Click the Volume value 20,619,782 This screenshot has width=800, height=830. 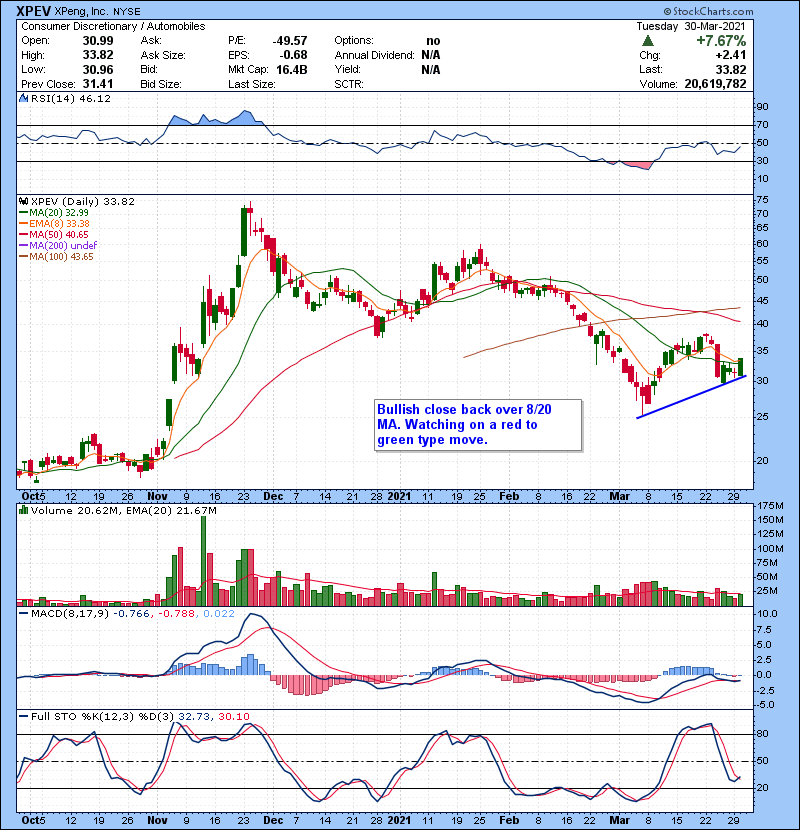(x=715, y=84)
